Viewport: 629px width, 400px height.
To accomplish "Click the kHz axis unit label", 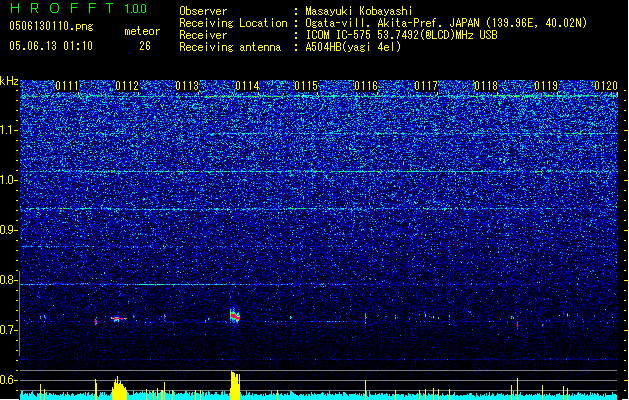I will coord(9,81).
